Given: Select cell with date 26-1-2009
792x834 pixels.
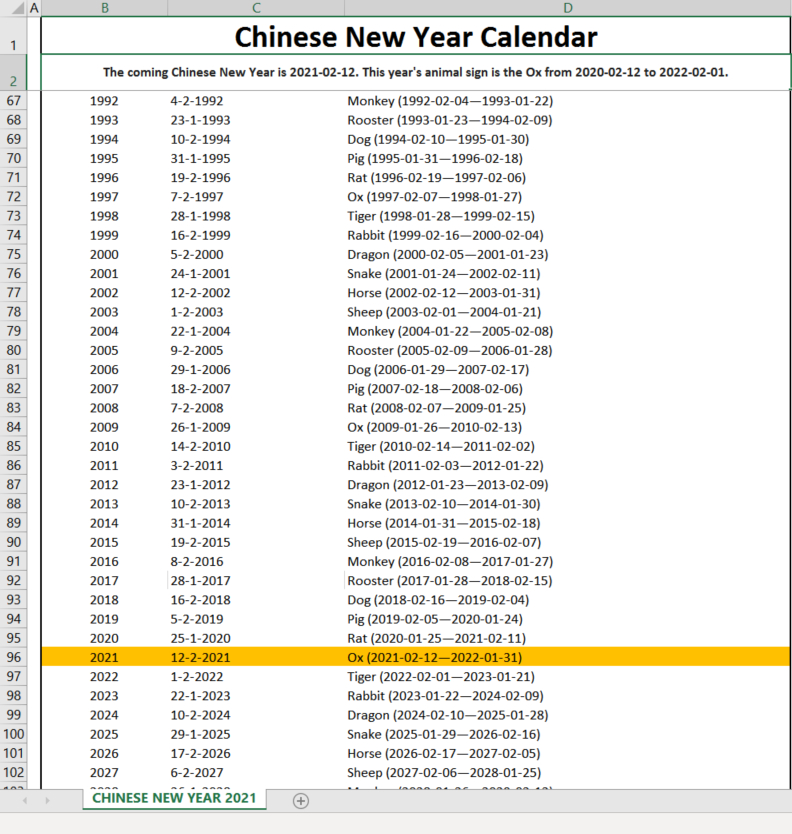Looking at the screenshot, I should click(256, 427).
